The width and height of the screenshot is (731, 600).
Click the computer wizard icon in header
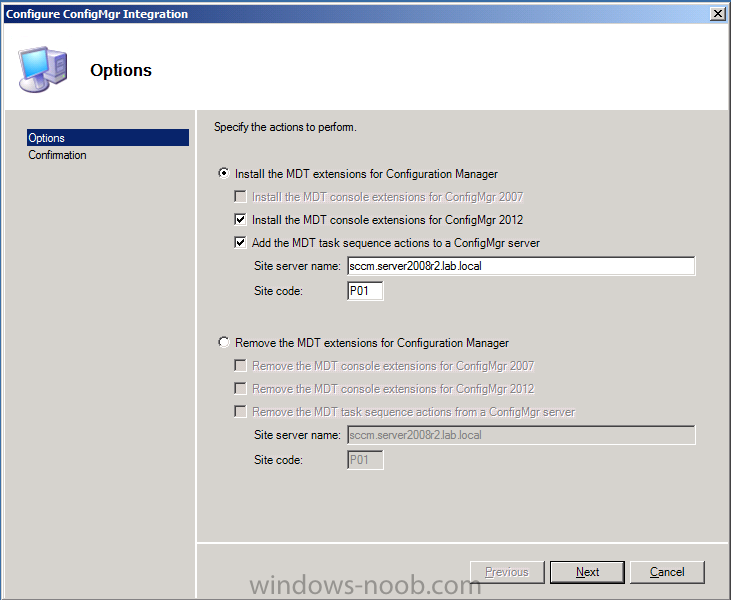click(x=43, y=69)
